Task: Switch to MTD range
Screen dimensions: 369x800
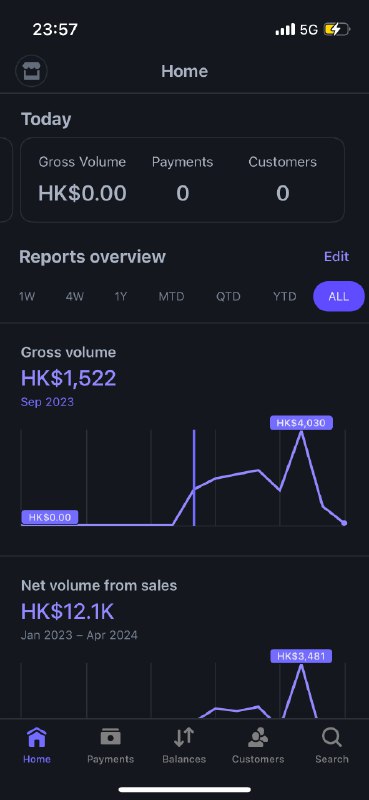Action: (171, 296)
